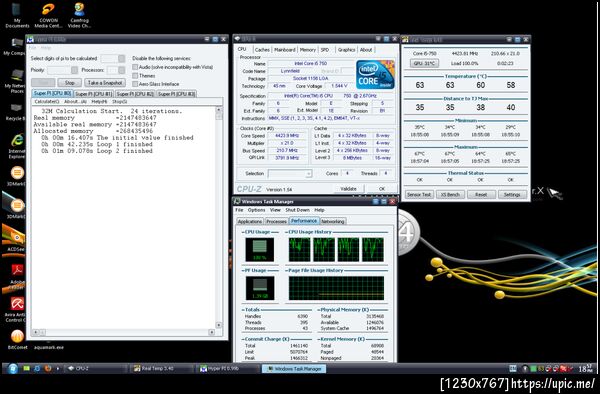Click the Validate button in CPU-Z
The height and width of the screenshot is (394, 600).
coord(348,189)
